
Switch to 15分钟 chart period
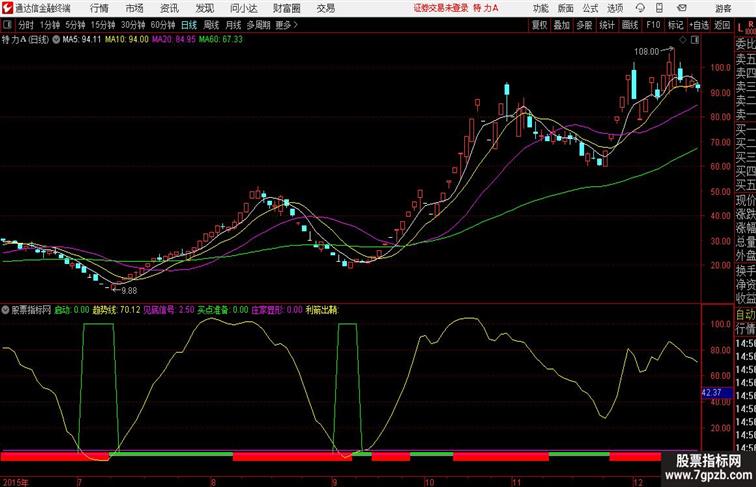click(x=103, y=25)
